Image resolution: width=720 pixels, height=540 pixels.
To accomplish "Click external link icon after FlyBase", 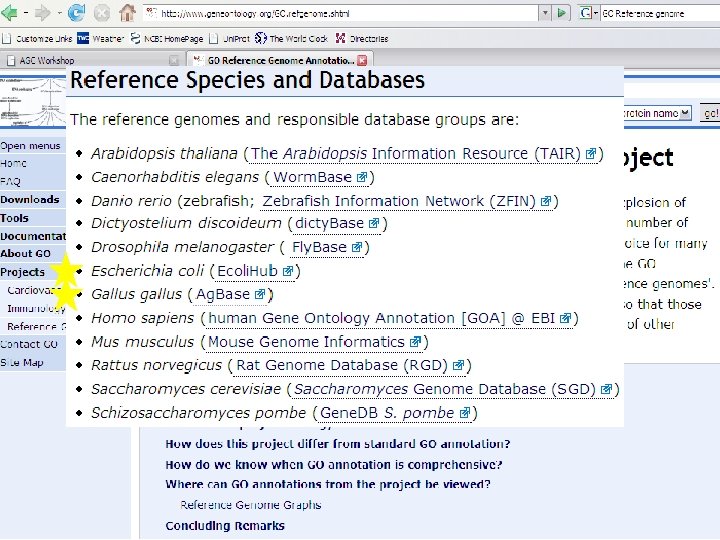I will point(357,248).
